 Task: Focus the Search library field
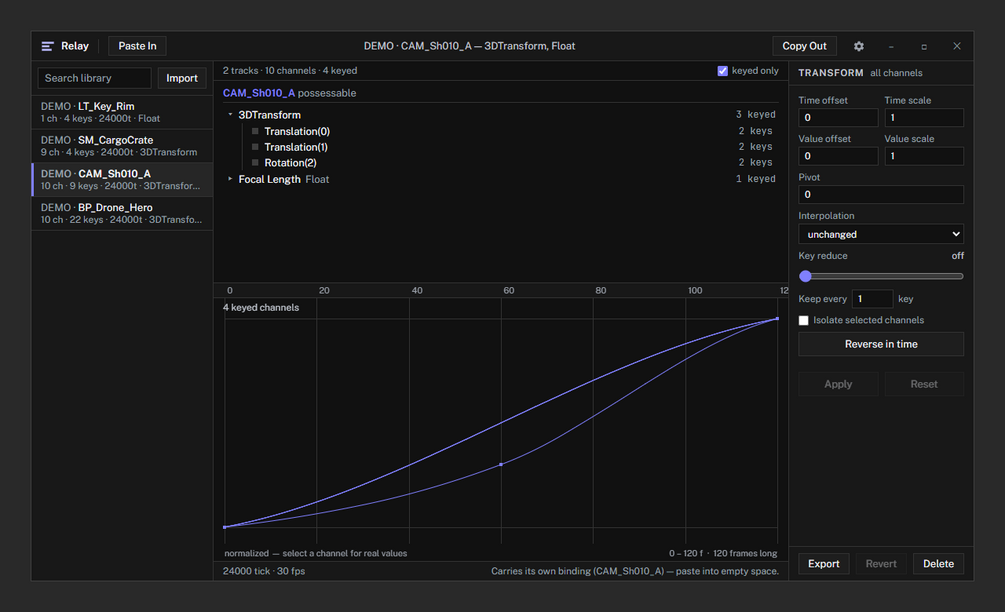94,78
